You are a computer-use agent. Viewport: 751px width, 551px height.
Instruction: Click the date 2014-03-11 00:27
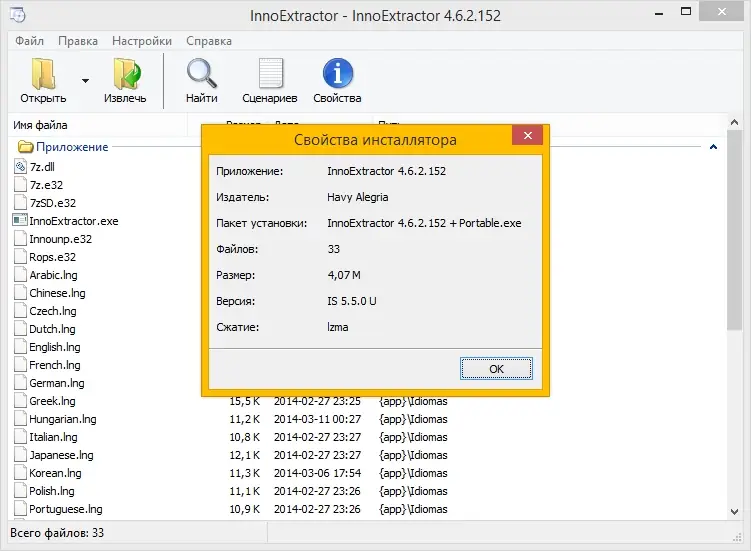(x=317, y=419)
